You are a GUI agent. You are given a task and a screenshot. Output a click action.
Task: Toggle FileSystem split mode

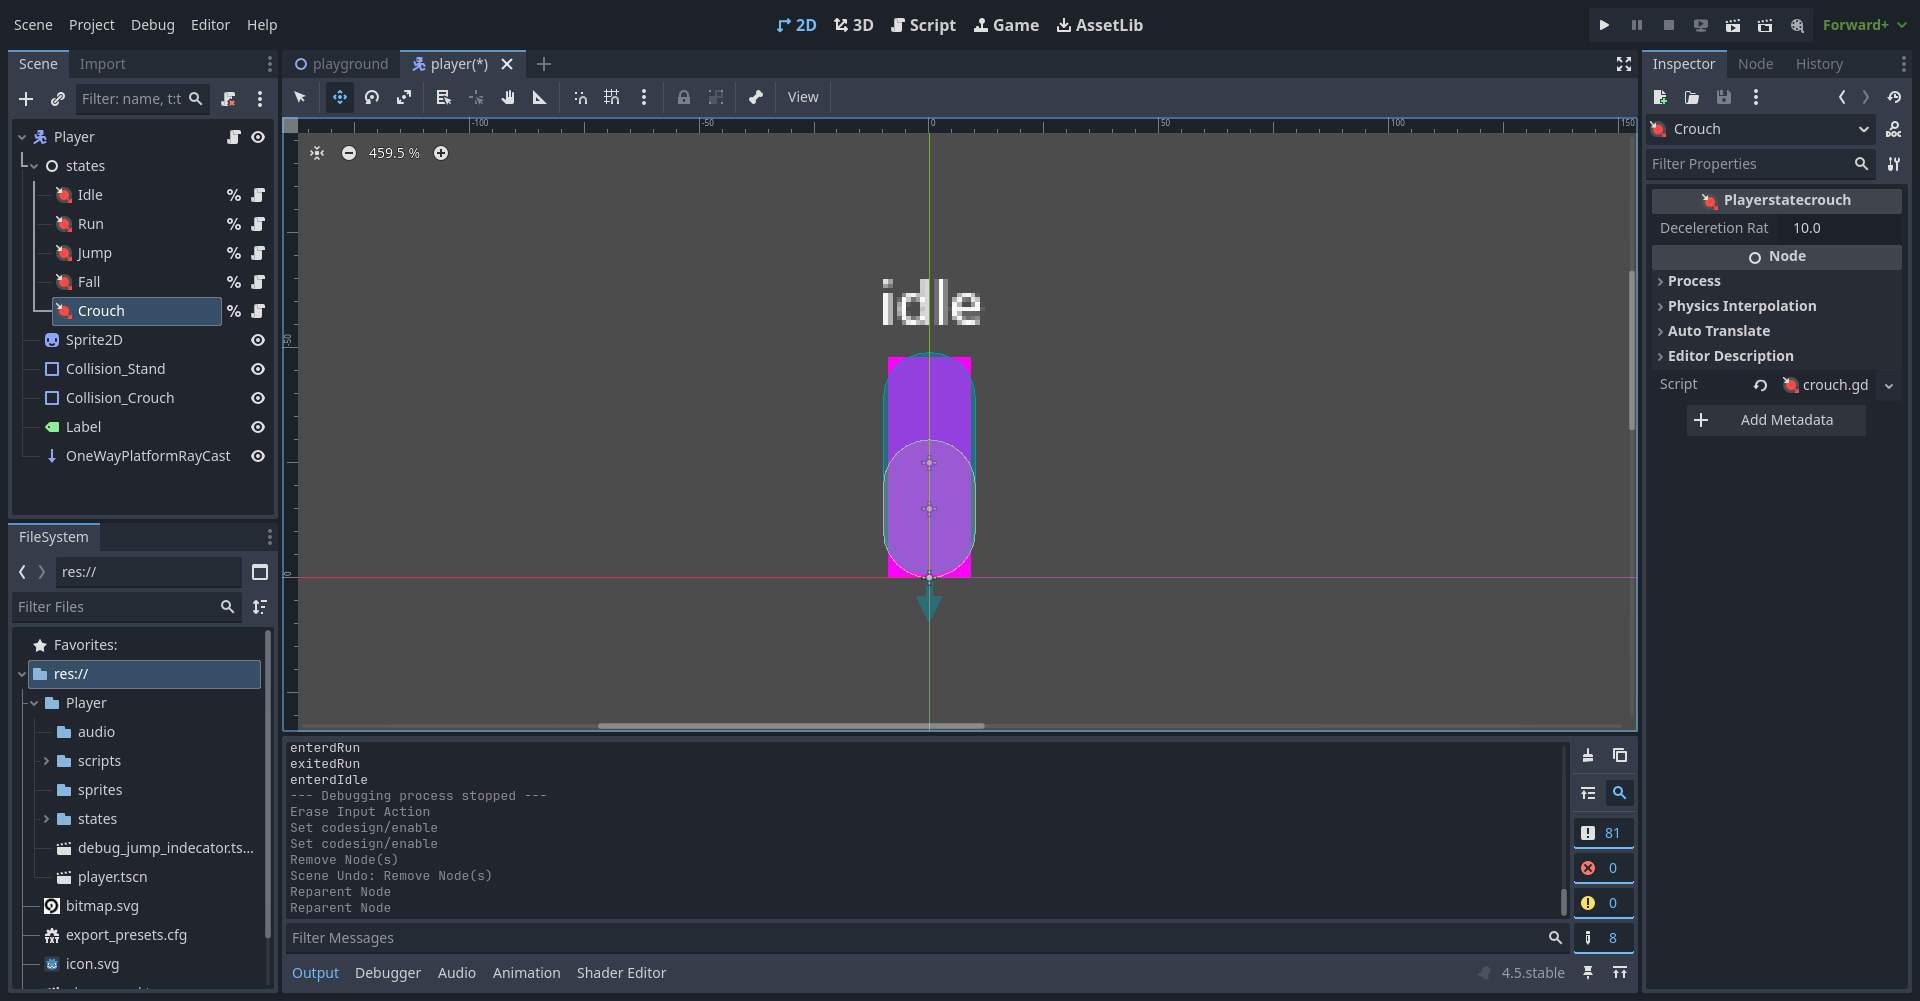click(260, 572)
